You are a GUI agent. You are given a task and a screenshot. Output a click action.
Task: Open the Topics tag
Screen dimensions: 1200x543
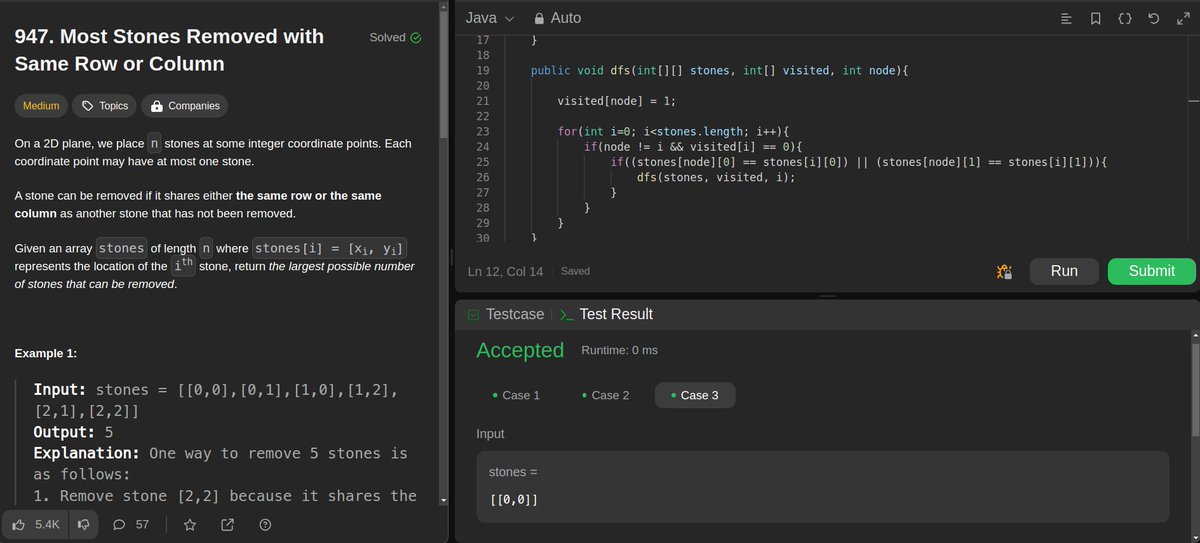click(x=104, y=105)
